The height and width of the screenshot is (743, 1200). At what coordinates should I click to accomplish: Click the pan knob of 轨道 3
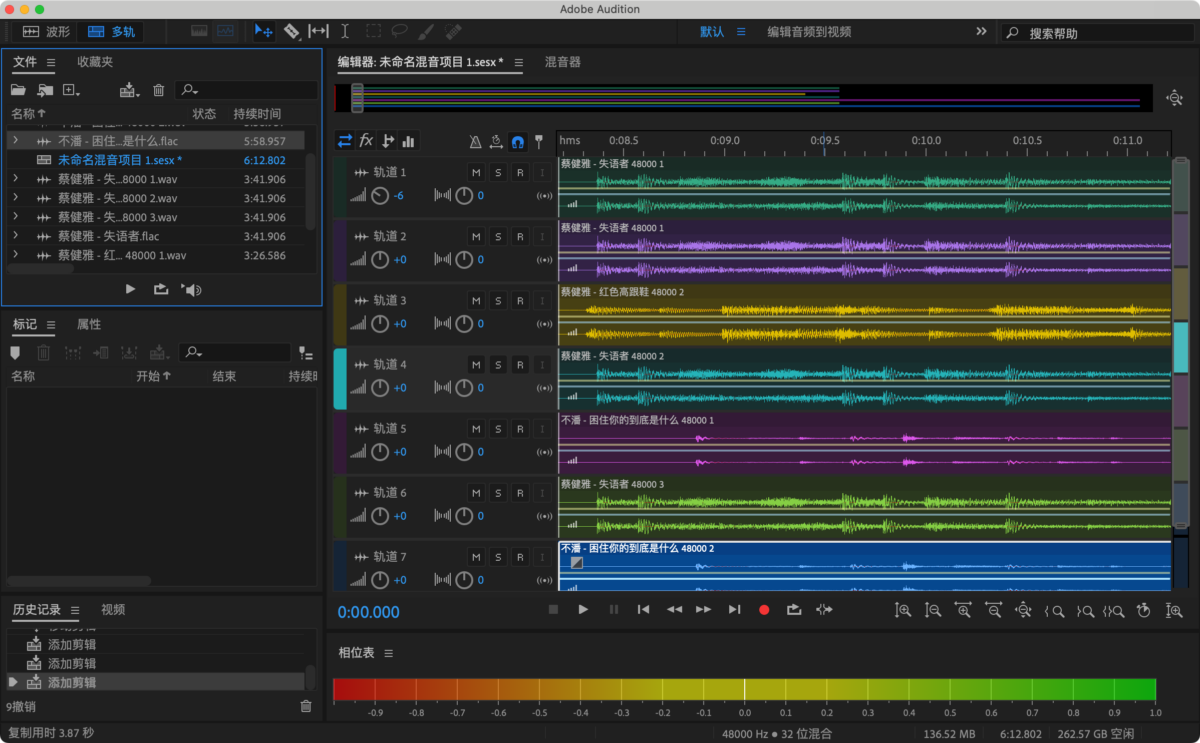[464, 324]
